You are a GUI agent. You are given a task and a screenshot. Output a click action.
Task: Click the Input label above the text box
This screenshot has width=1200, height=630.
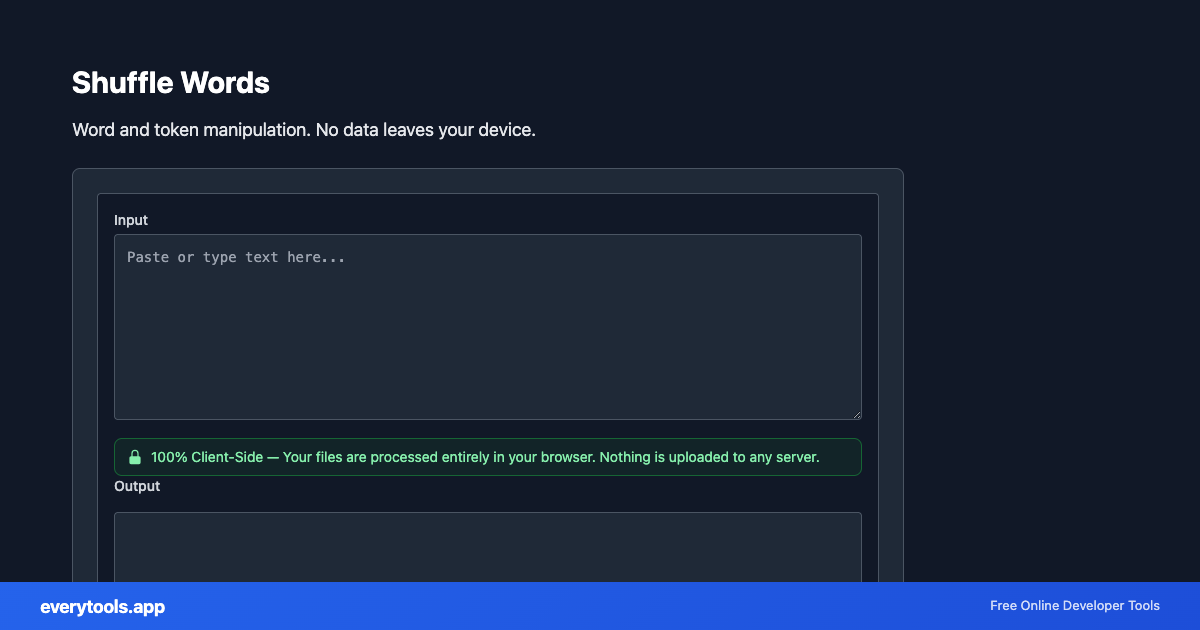coord(131,220)
